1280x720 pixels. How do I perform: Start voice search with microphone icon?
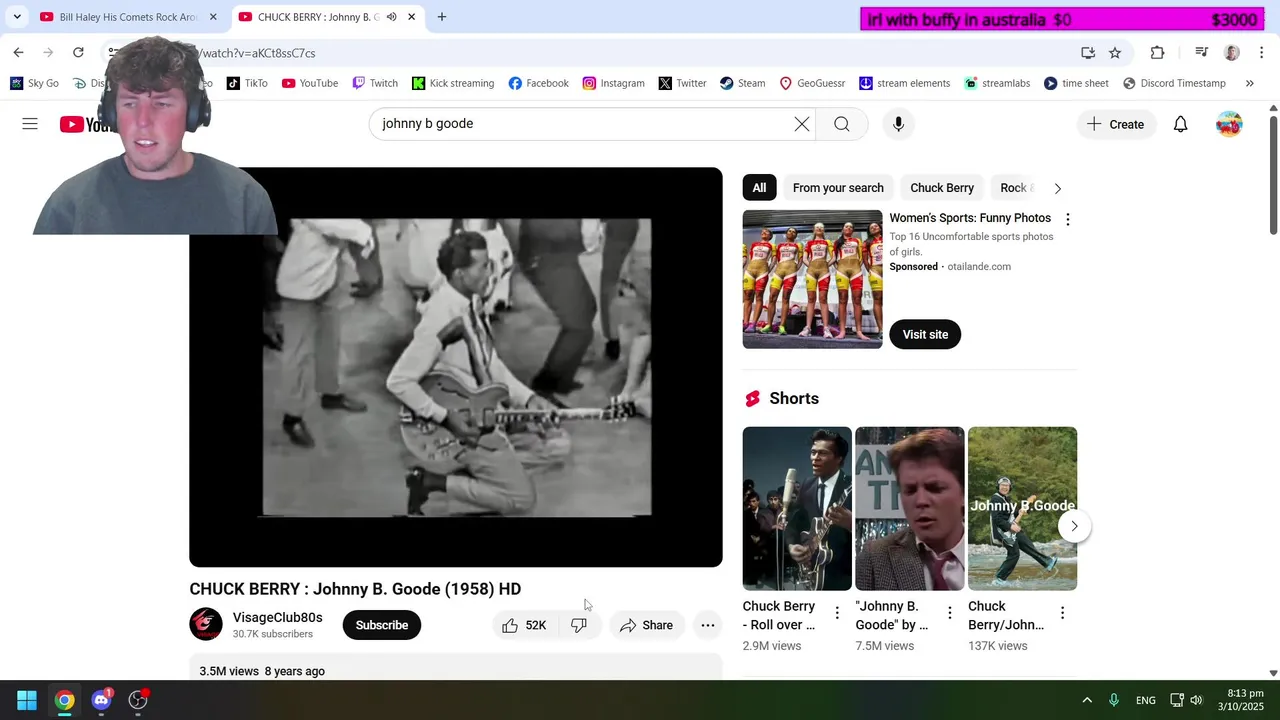pos(898,124)
